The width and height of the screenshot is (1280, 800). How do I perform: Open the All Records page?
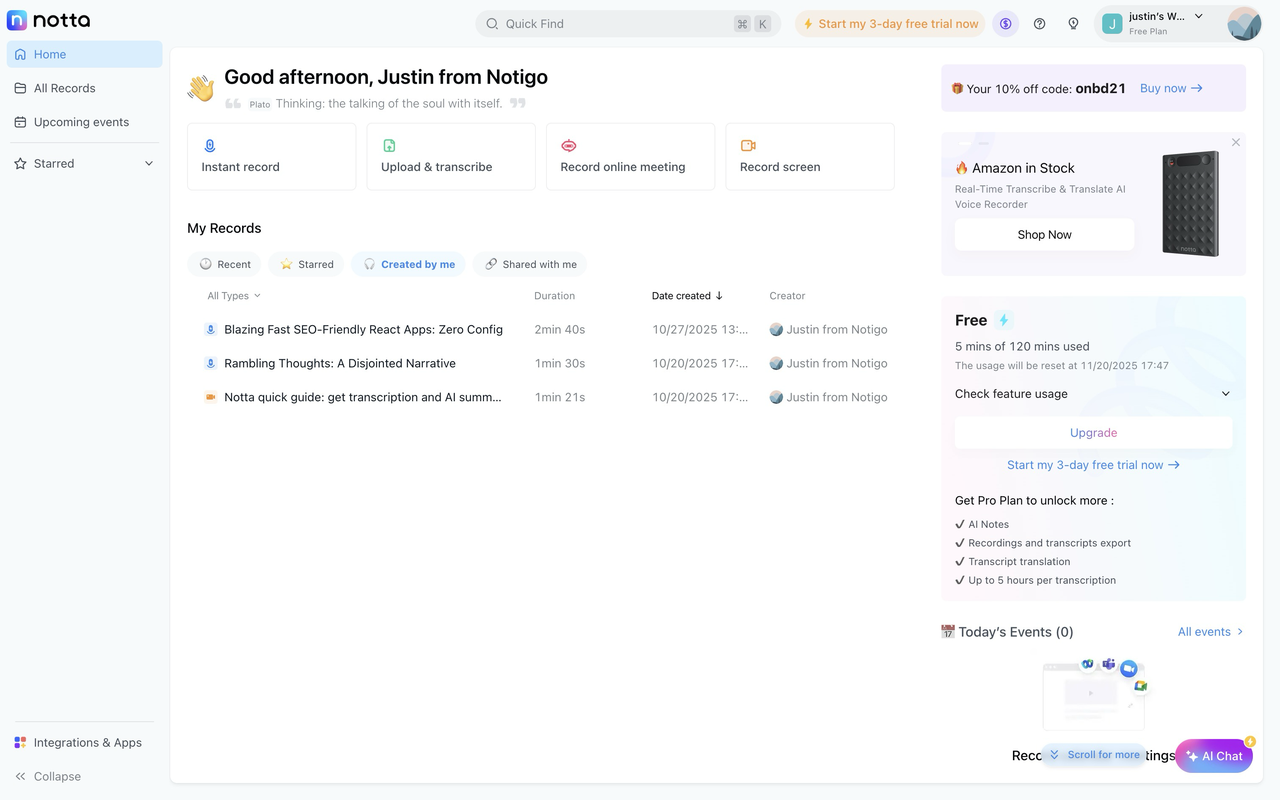click(66, 87)
